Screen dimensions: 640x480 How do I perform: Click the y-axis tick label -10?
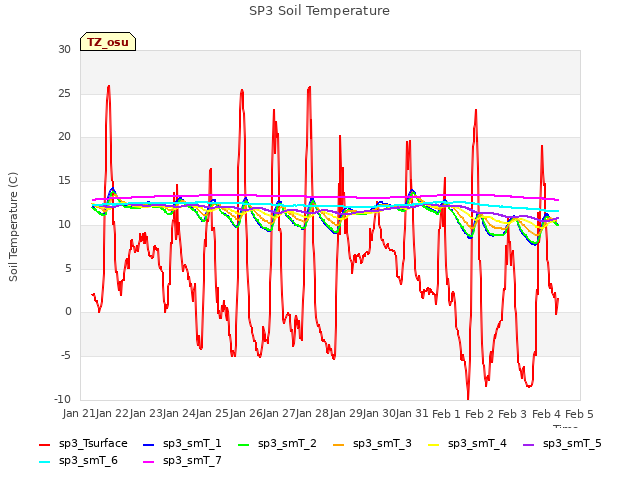coord(63,399)
